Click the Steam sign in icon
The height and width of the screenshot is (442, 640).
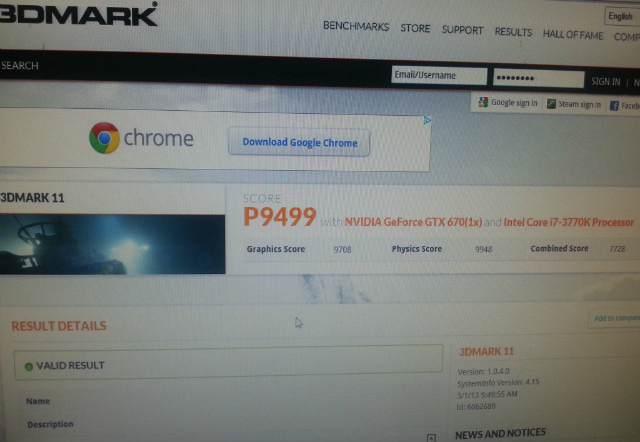tap(551, 104)
